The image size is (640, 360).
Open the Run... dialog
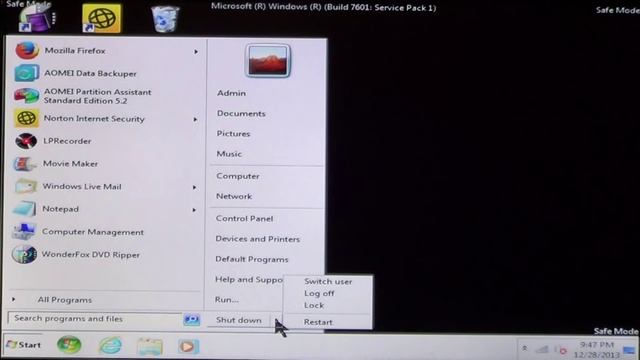point(227,300)
